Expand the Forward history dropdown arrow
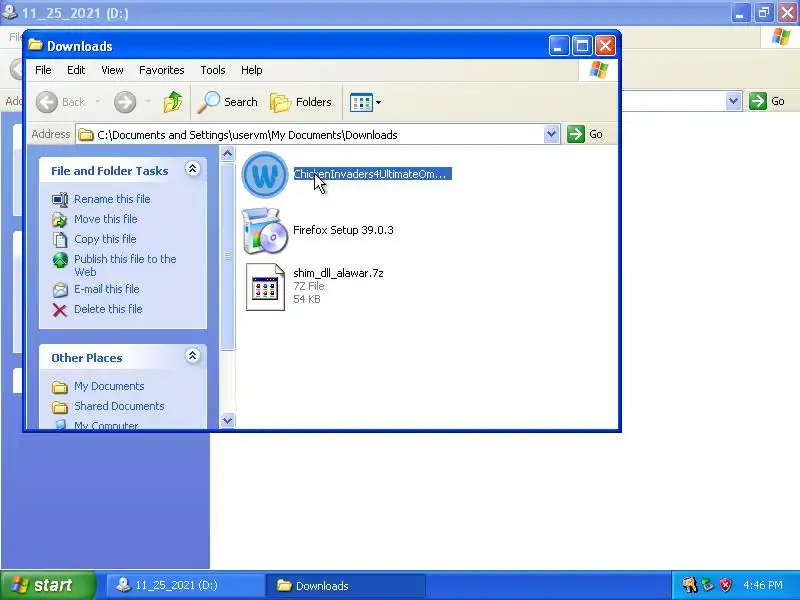 [148, 102]
